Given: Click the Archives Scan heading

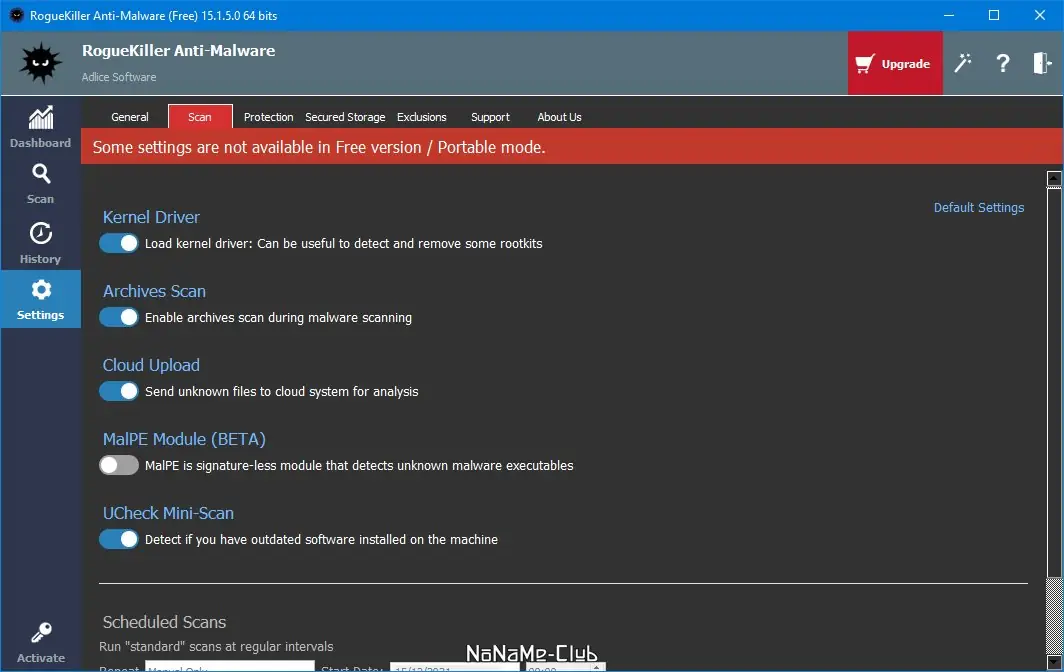Looking at the screenshot, I should (154, 291).
